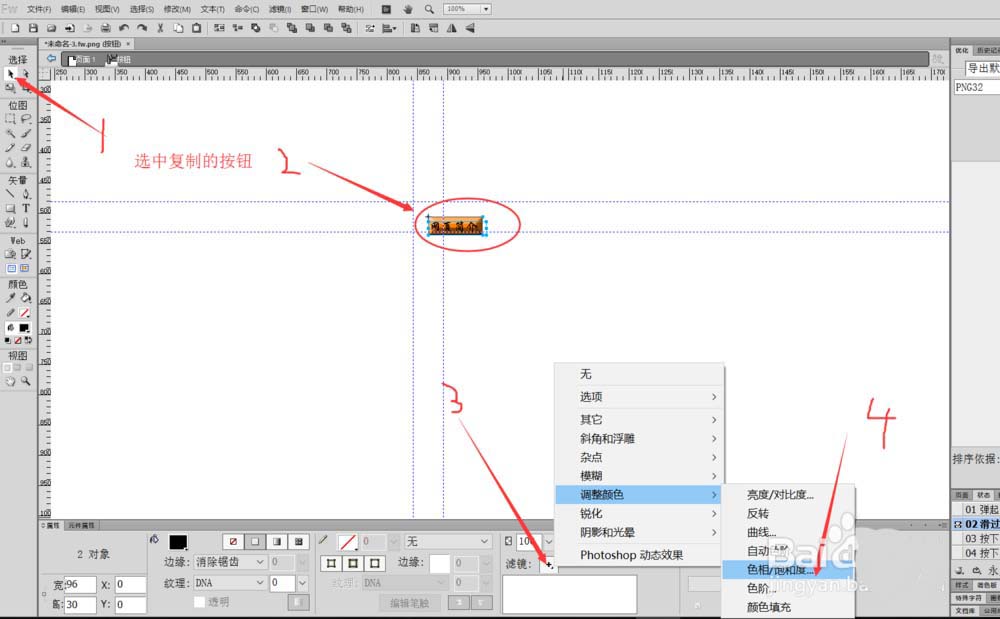Click the Print toolbar icon
1000x619 pixels.
(105, 28)
